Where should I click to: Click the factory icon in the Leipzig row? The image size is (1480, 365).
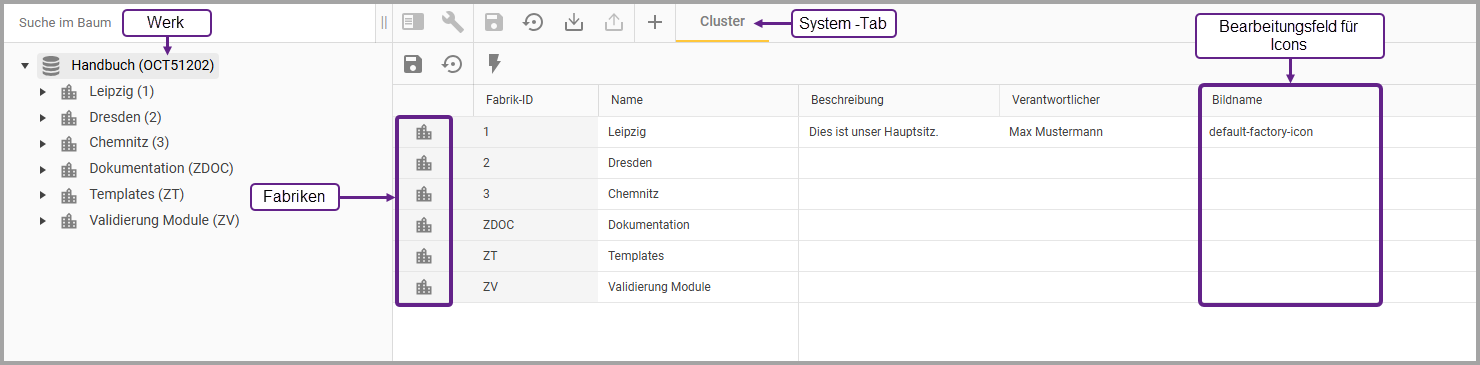pyautogui.click(x=424, y=132)
